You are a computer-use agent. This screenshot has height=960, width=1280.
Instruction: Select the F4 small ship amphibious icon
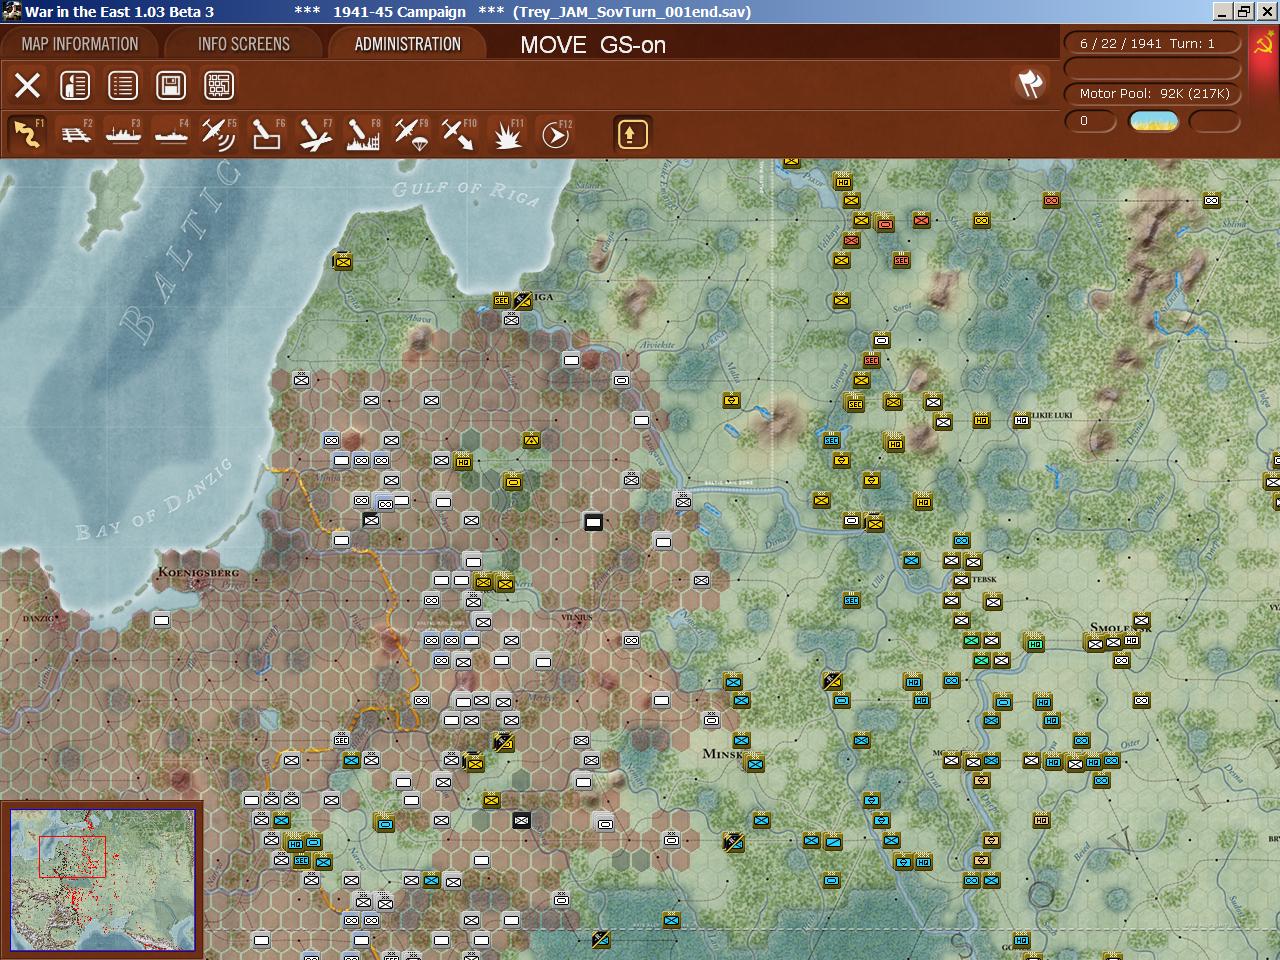(171, 134)
